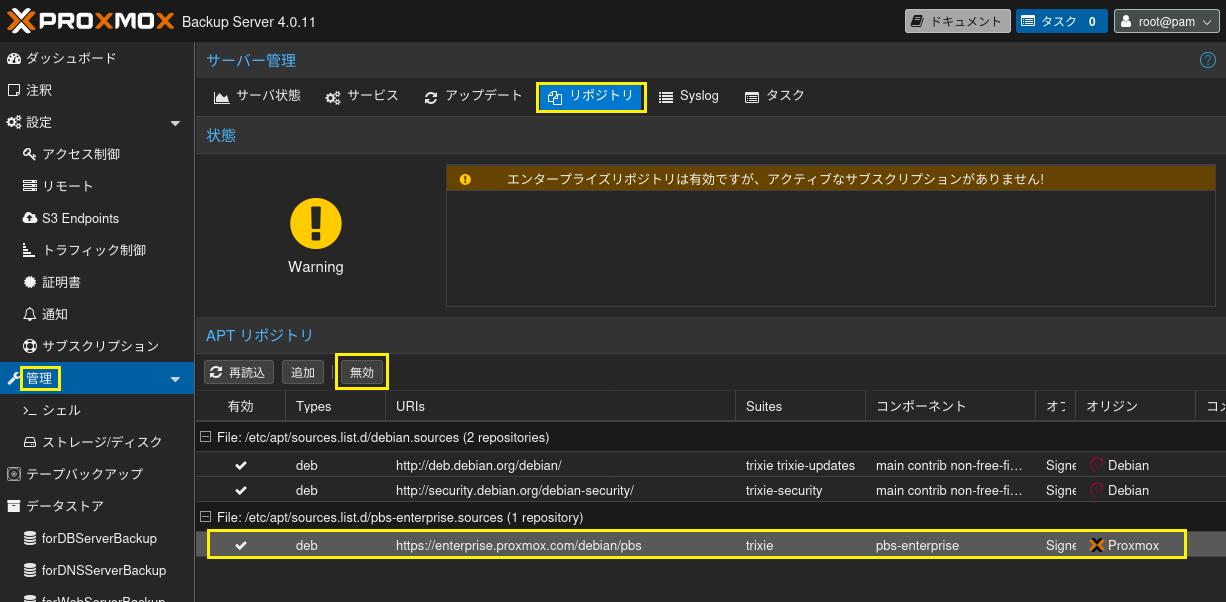Open the タスク task list button
The height and width of the screenshot is (602, 1226).
click(x=1061, y=21)
